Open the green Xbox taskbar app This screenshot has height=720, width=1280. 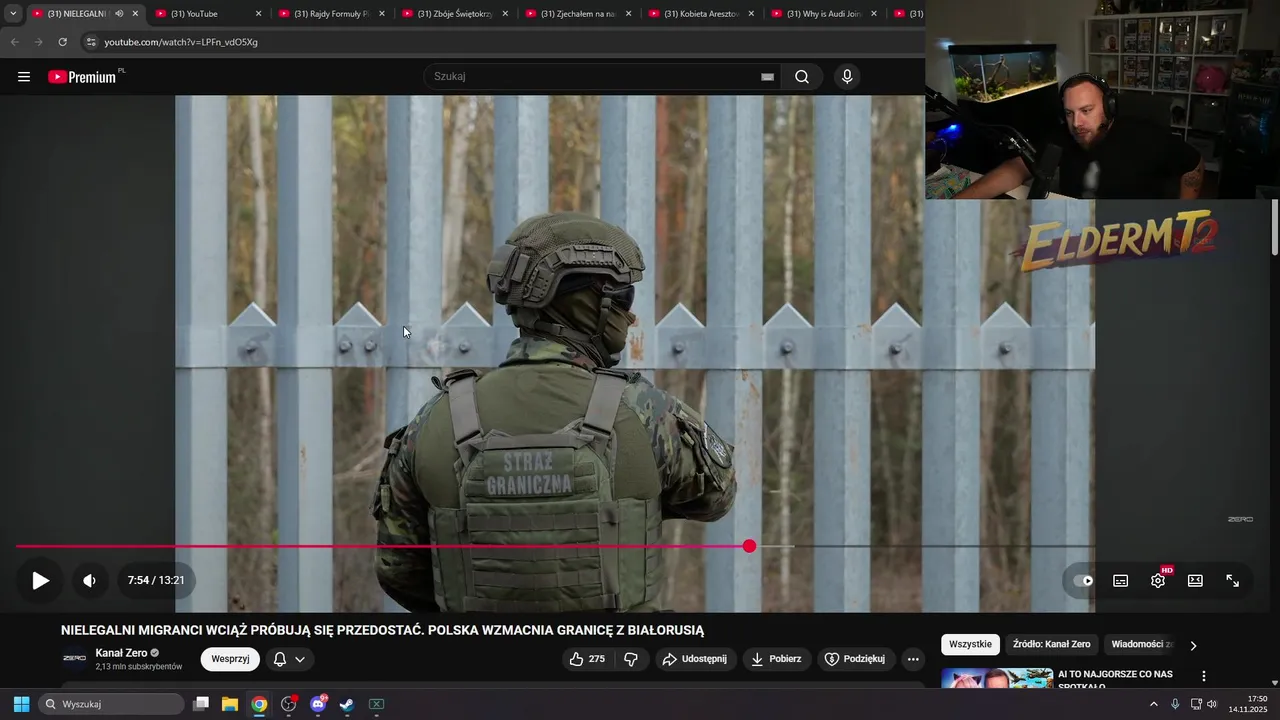click(x=377, y=704)
